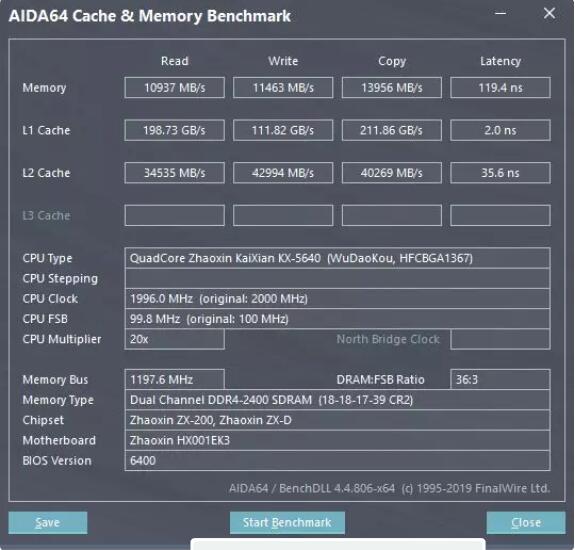Click BIOS Version value 6400

click(x=337, y=461)
